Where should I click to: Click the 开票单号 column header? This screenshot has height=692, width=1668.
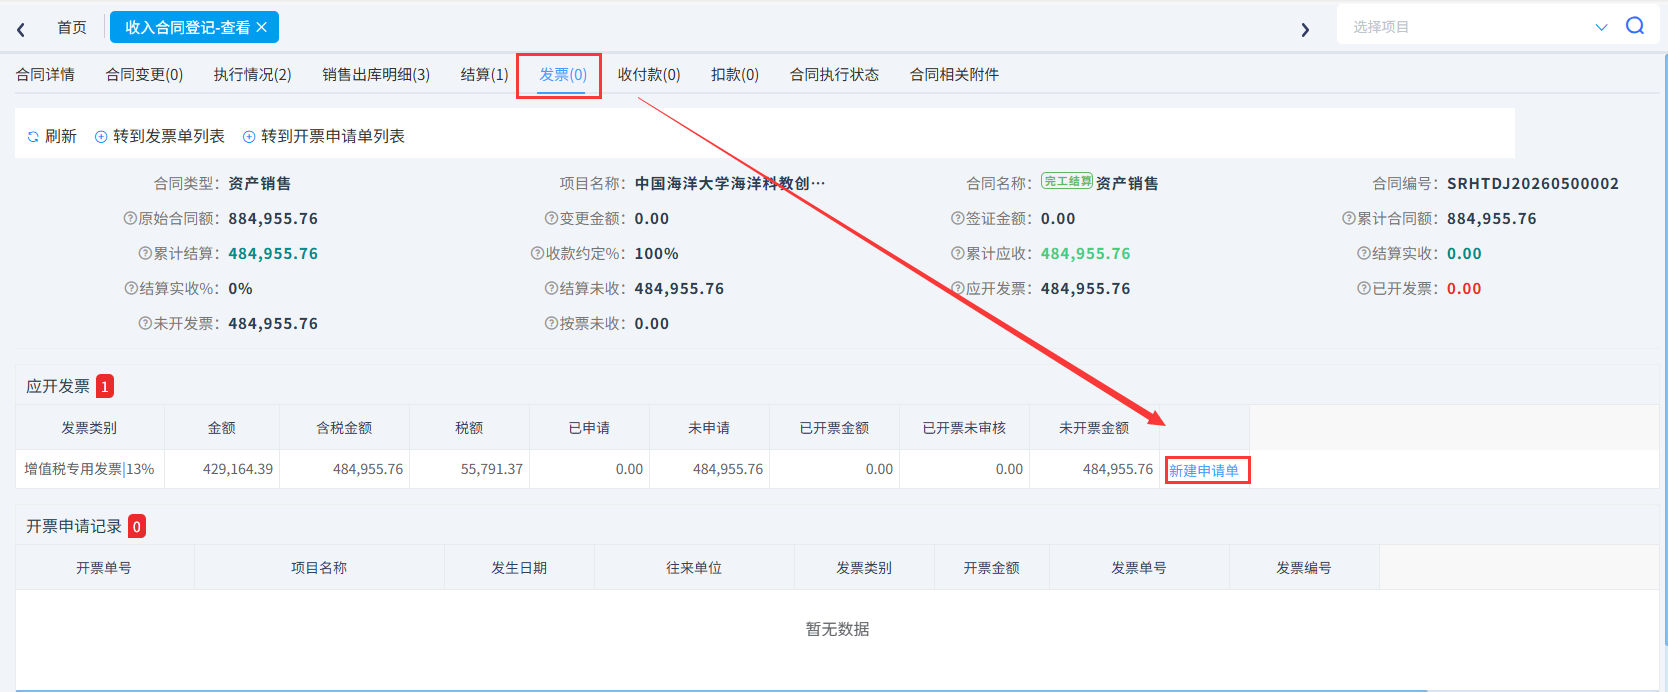click(104, 568)
